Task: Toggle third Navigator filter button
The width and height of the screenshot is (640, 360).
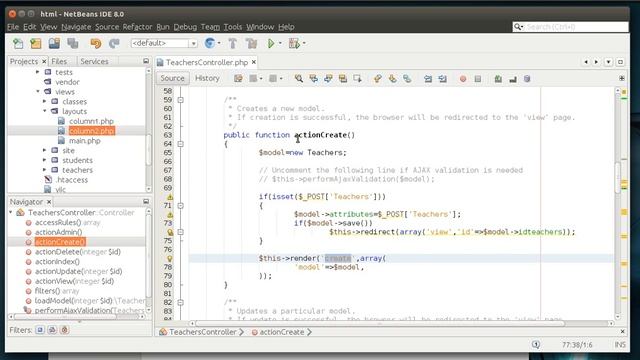Action: tap(64, 330)
